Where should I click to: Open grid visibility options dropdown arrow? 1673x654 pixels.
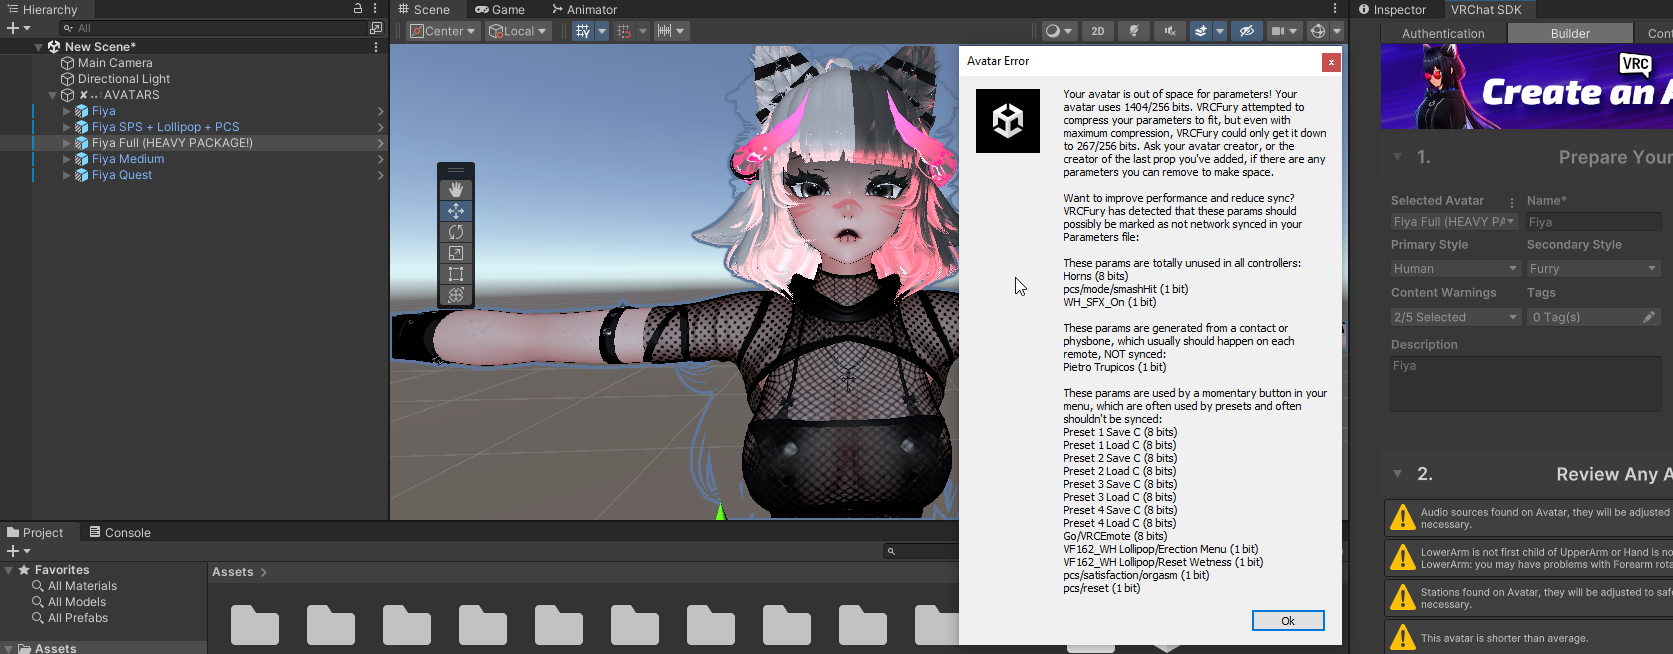602,31
